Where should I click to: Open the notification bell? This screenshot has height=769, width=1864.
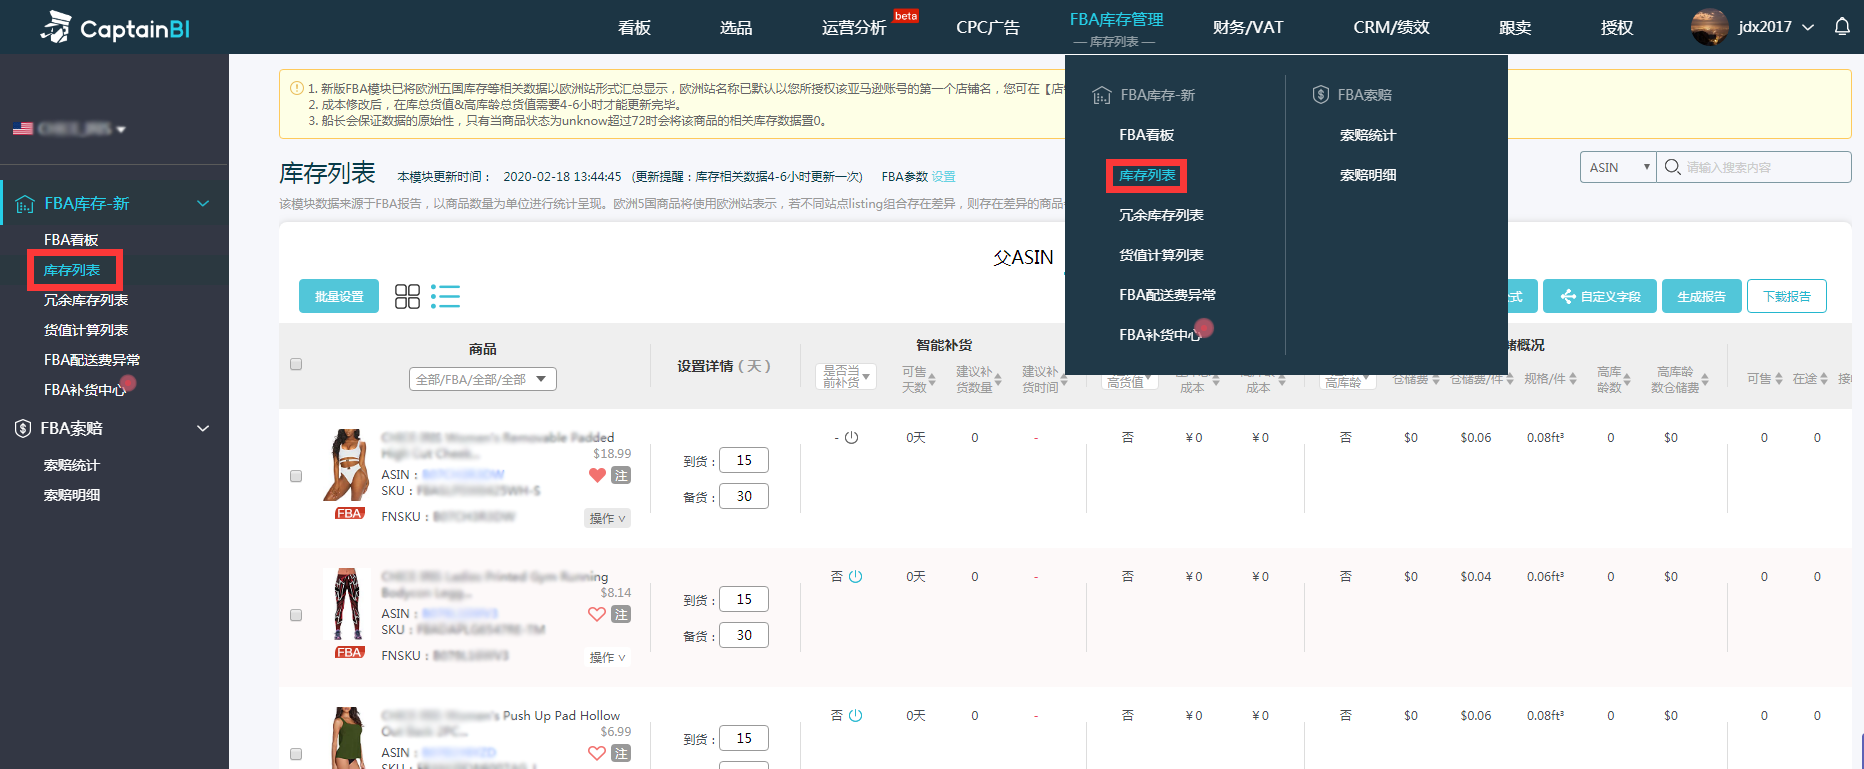click(x=1842, y=27)
